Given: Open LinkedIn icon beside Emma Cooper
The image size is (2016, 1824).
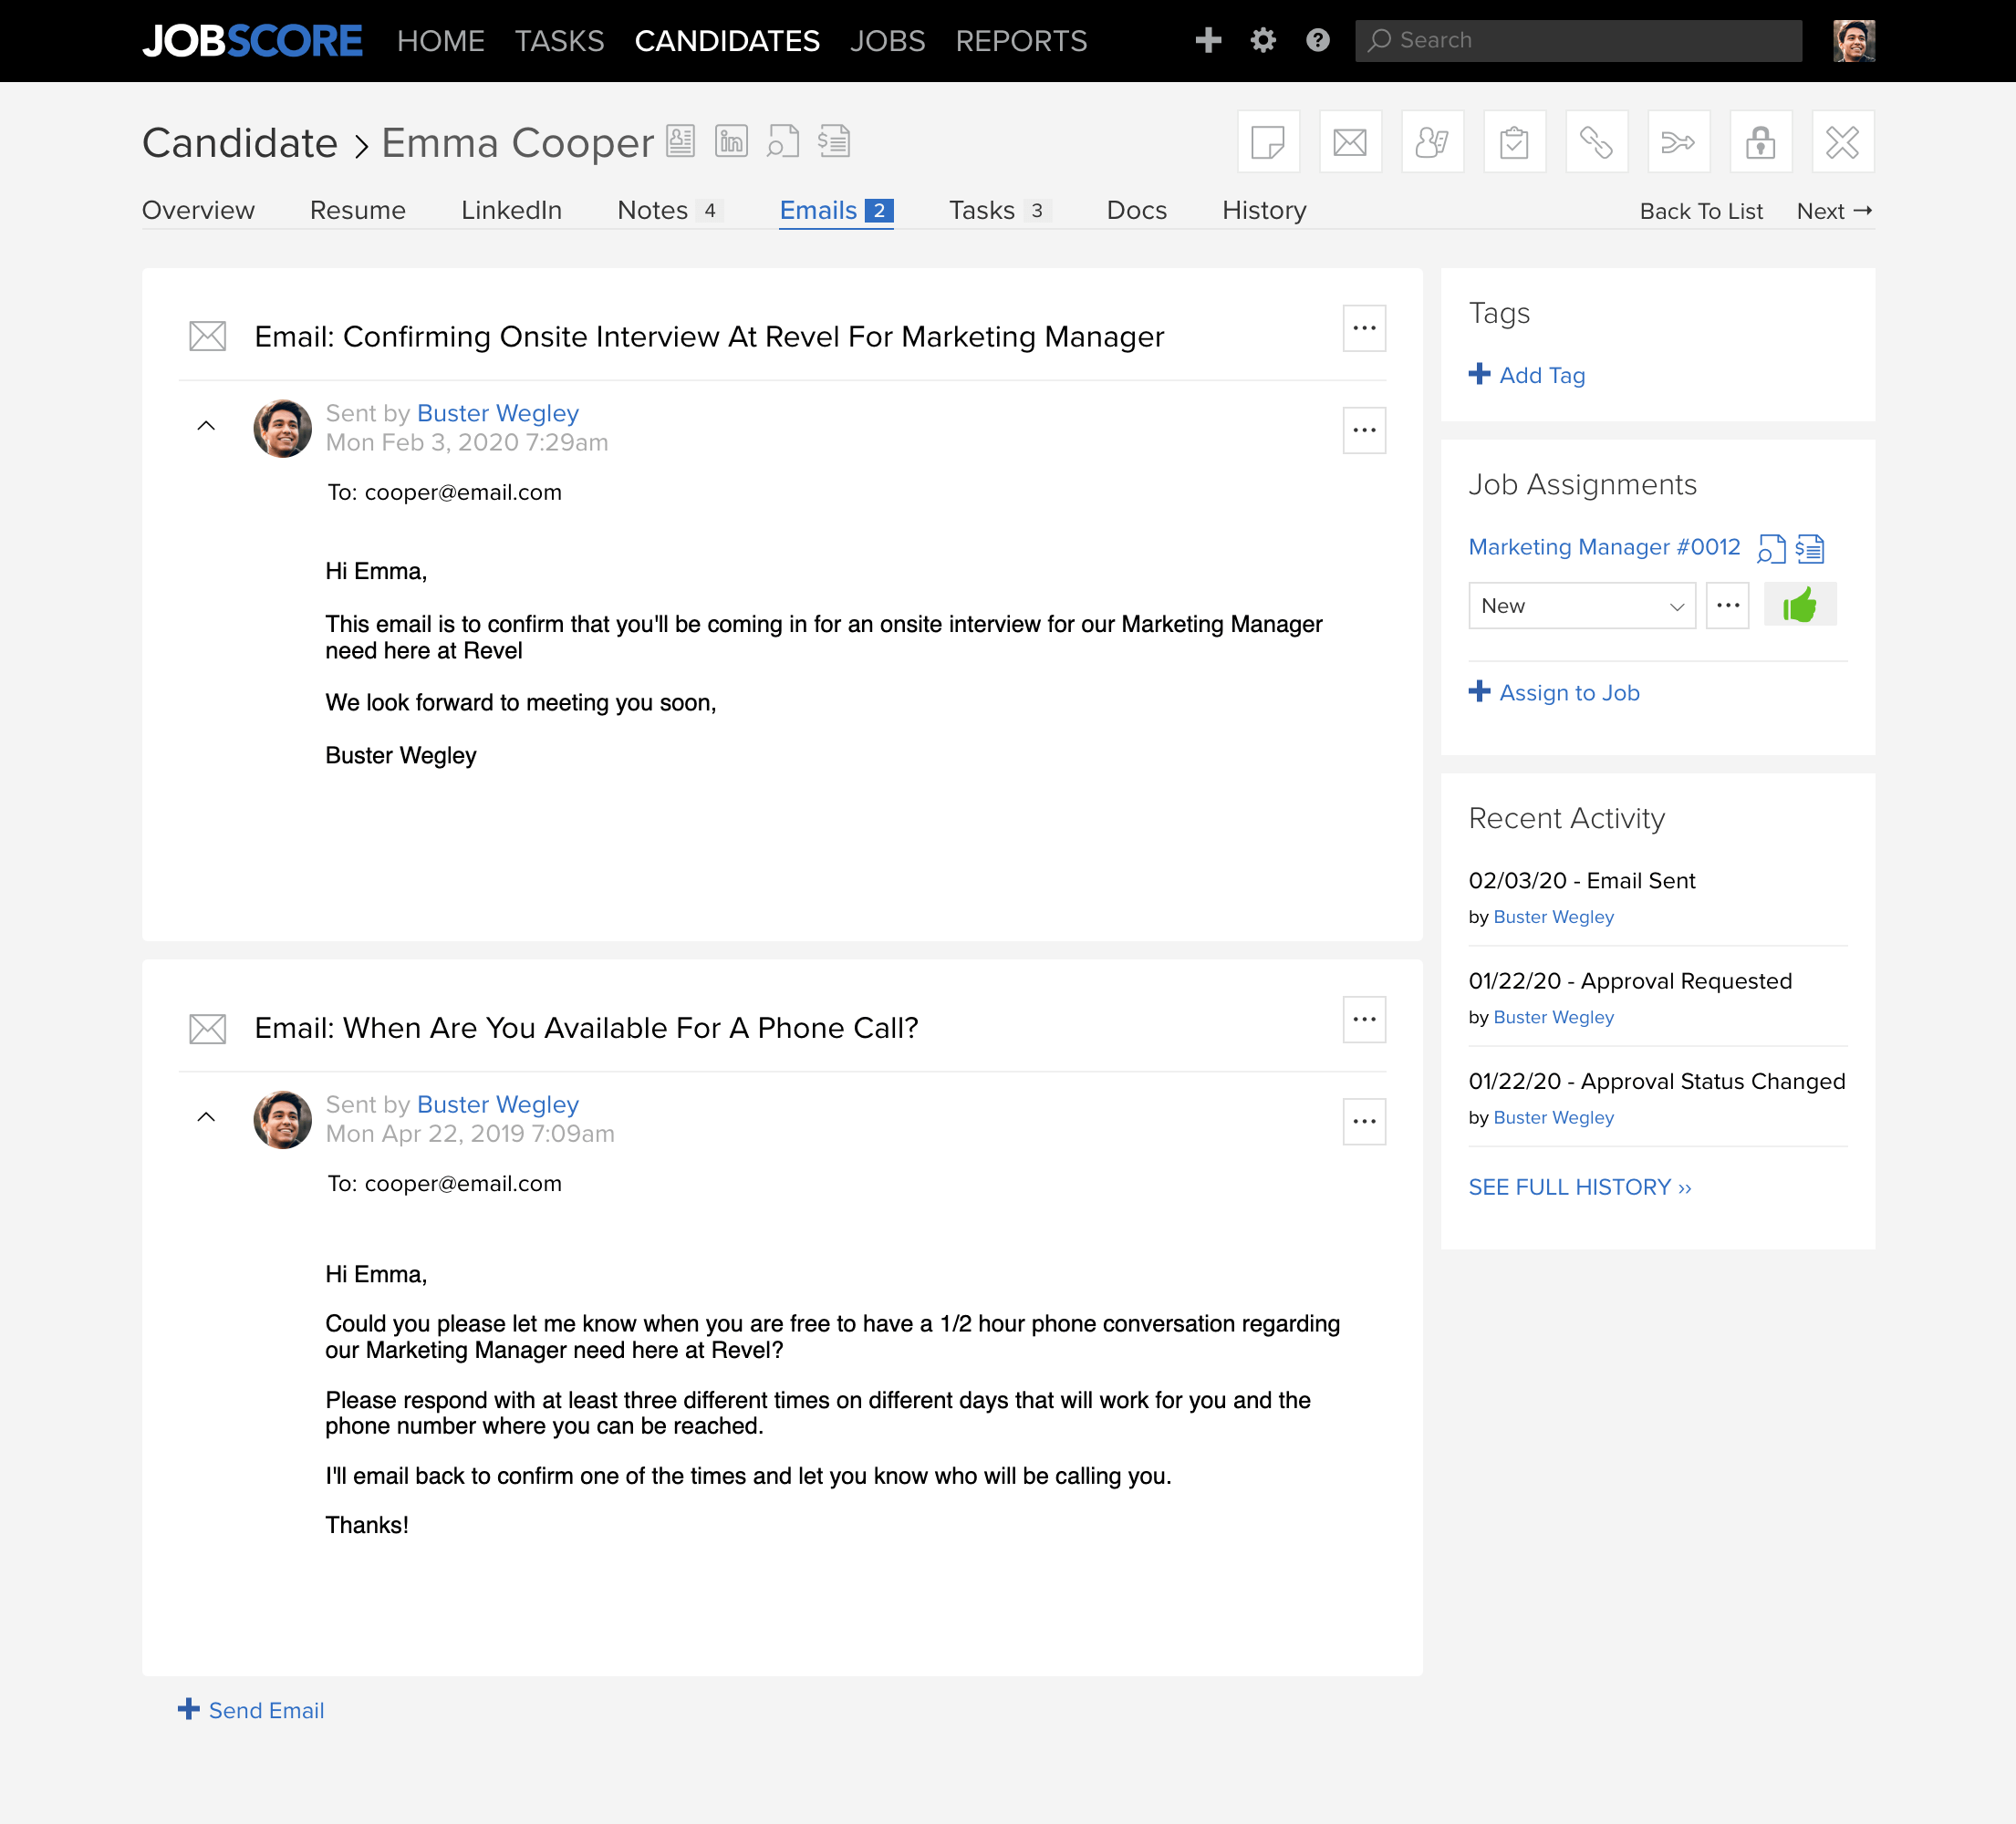Looking at the screenshot, I should [731, 141].
